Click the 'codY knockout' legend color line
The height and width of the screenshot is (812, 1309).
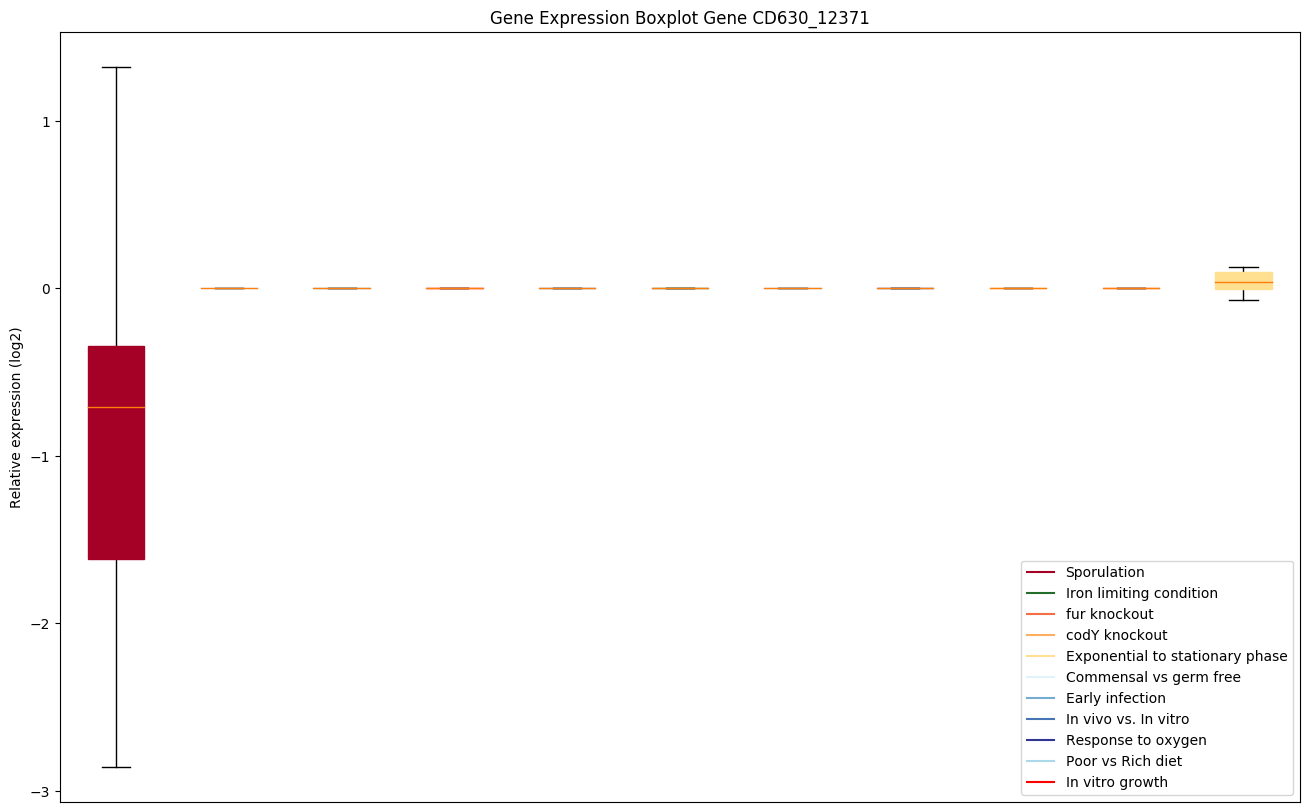coord(1040,636)
